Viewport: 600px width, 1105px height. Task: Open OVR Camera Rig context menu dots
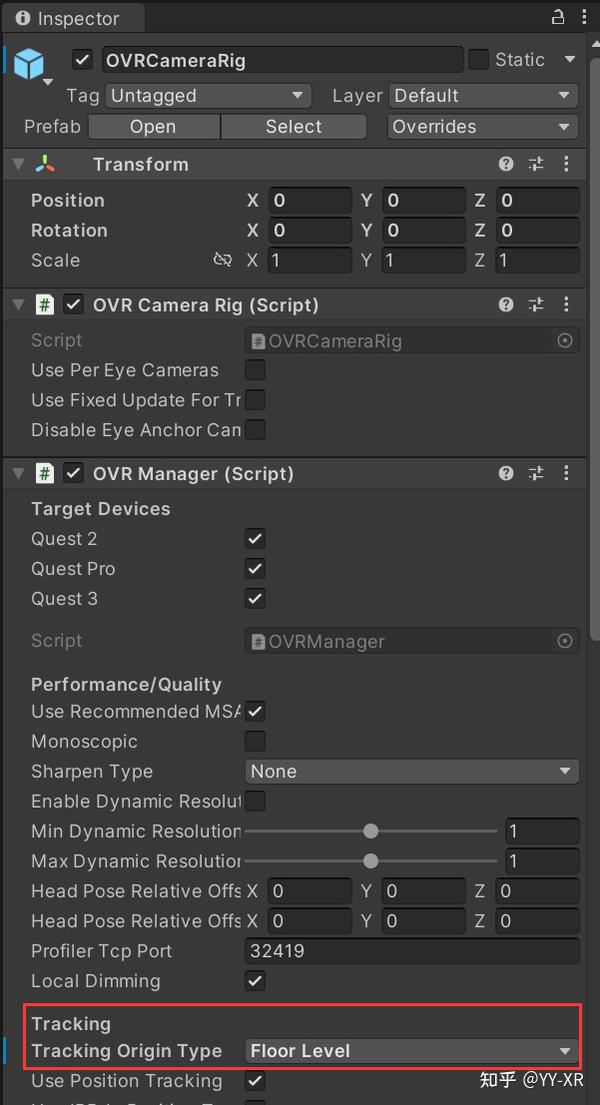[567, 304]
